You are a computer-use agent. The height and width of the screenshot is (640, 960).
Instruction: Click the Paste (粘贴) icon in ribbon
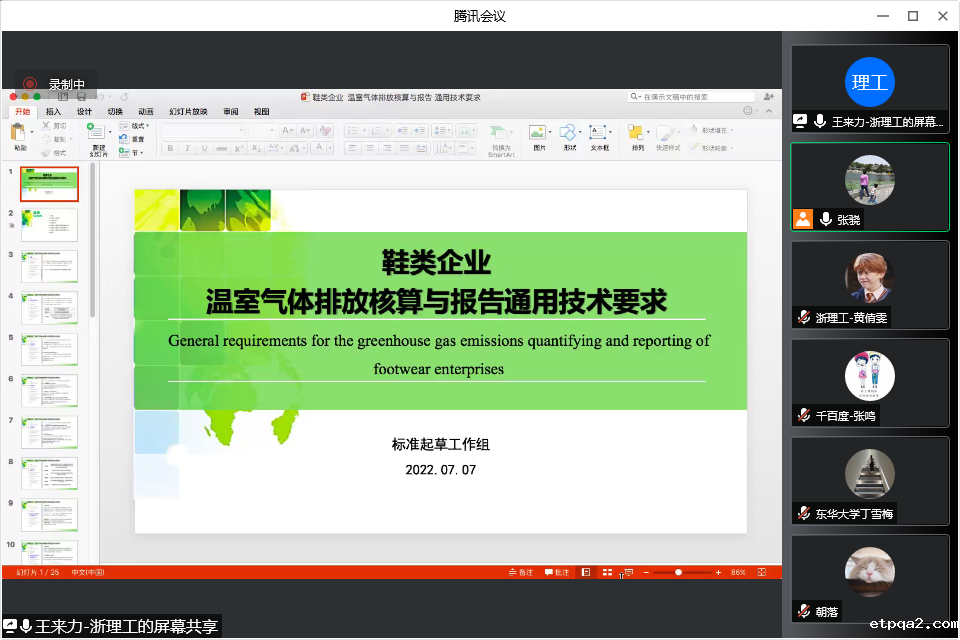point(19,132)
